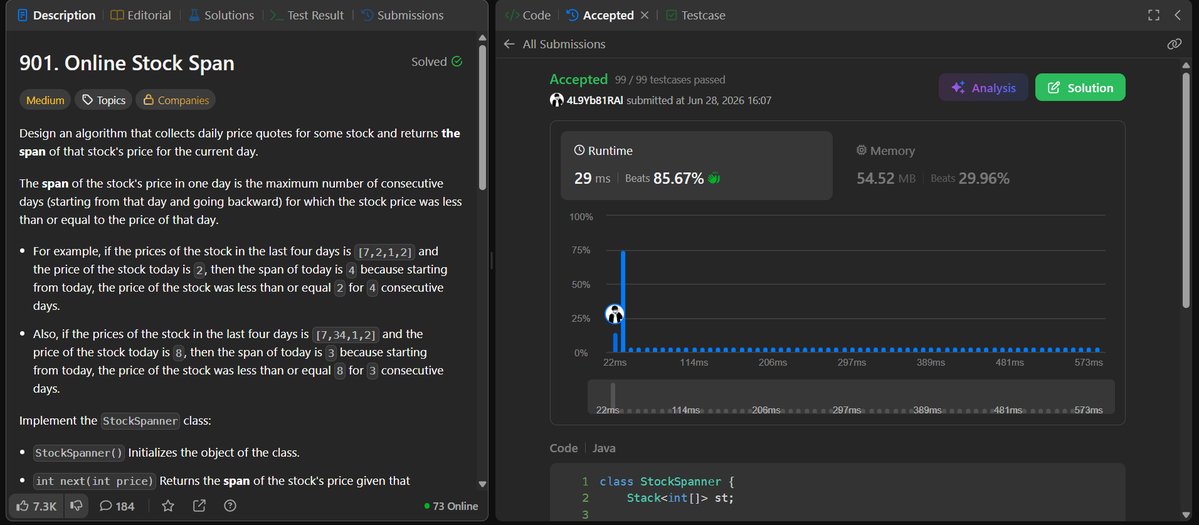Image resolution: width=1199 pixels, height=525 pixels.
Task: Star the problem as favorite
Action: pyautogui.click(x=168, y=506)
